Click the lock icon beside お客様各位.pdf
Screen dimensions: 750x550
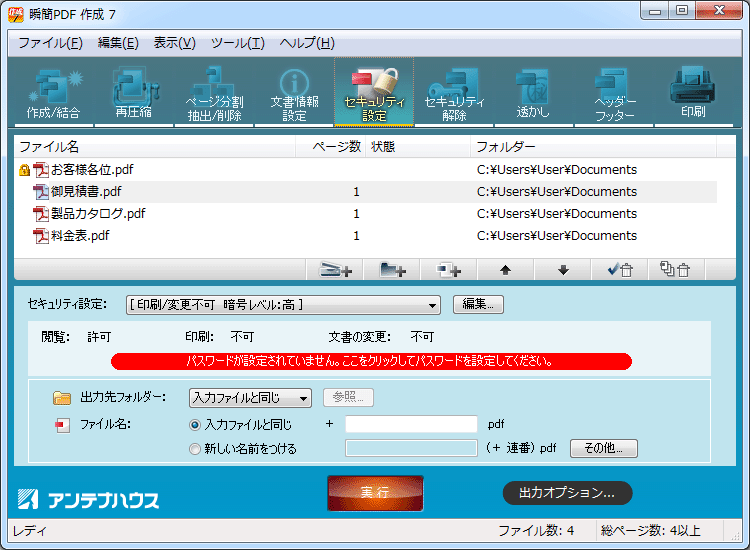point(24,170)
